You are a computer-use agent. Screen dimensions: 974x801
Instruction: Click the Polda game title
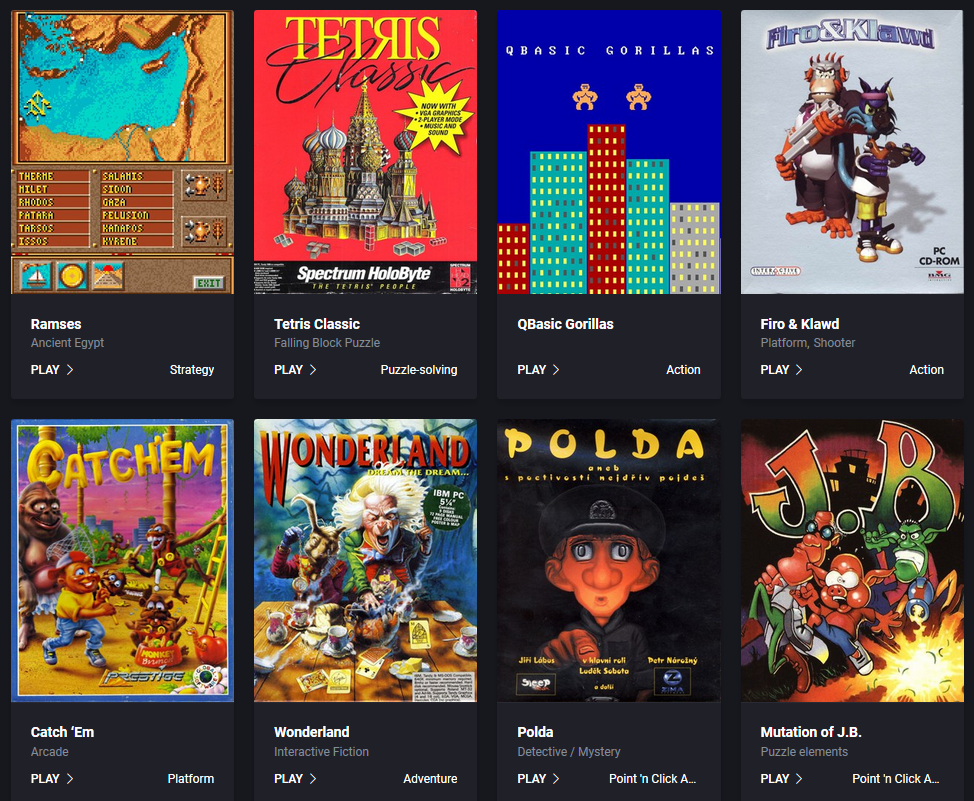pyautogui.click(x=535, y=732)
